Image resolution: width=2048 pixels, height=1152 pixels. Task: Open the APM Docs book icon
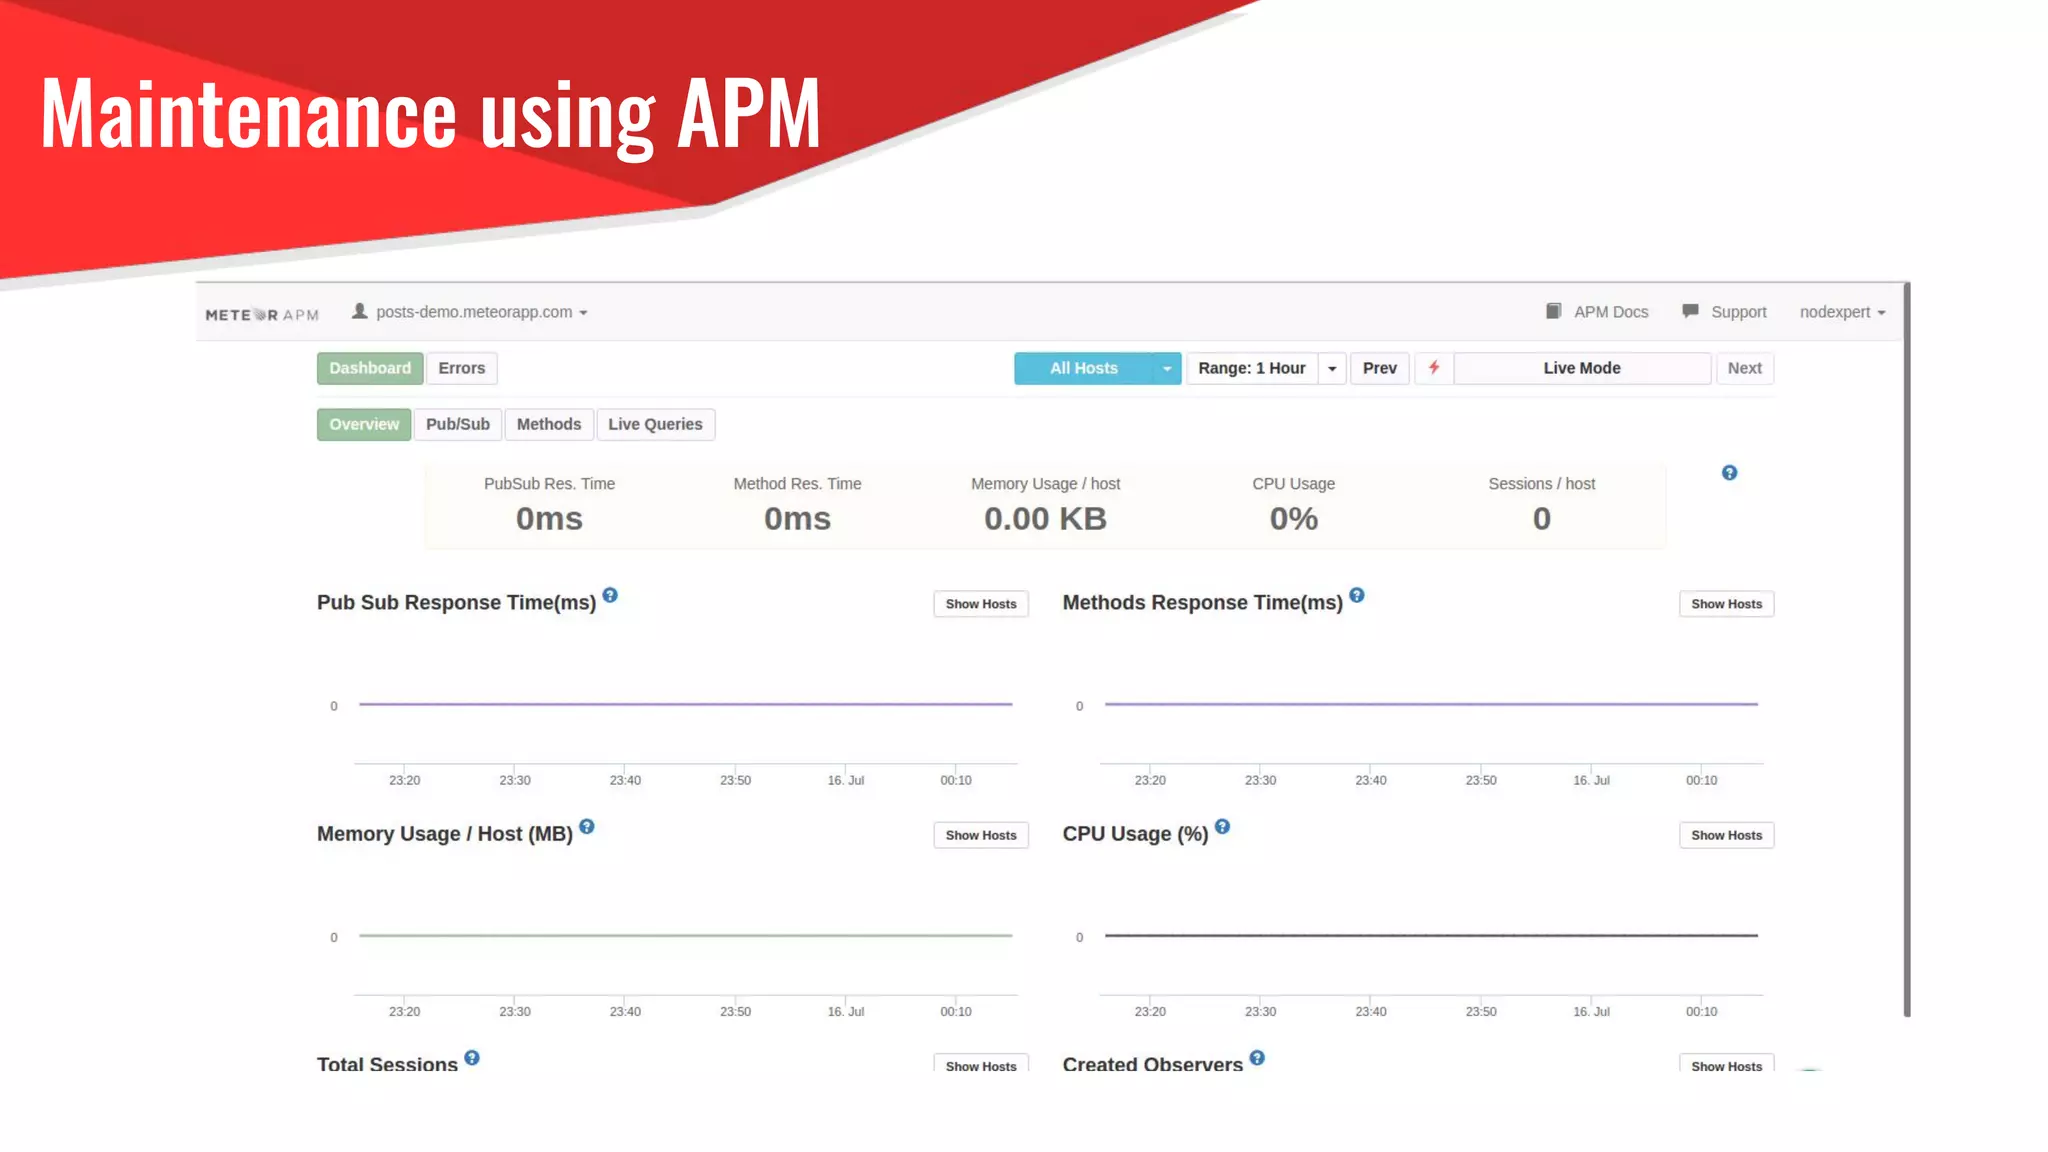pyautogui.click(x=1553, y=311)
